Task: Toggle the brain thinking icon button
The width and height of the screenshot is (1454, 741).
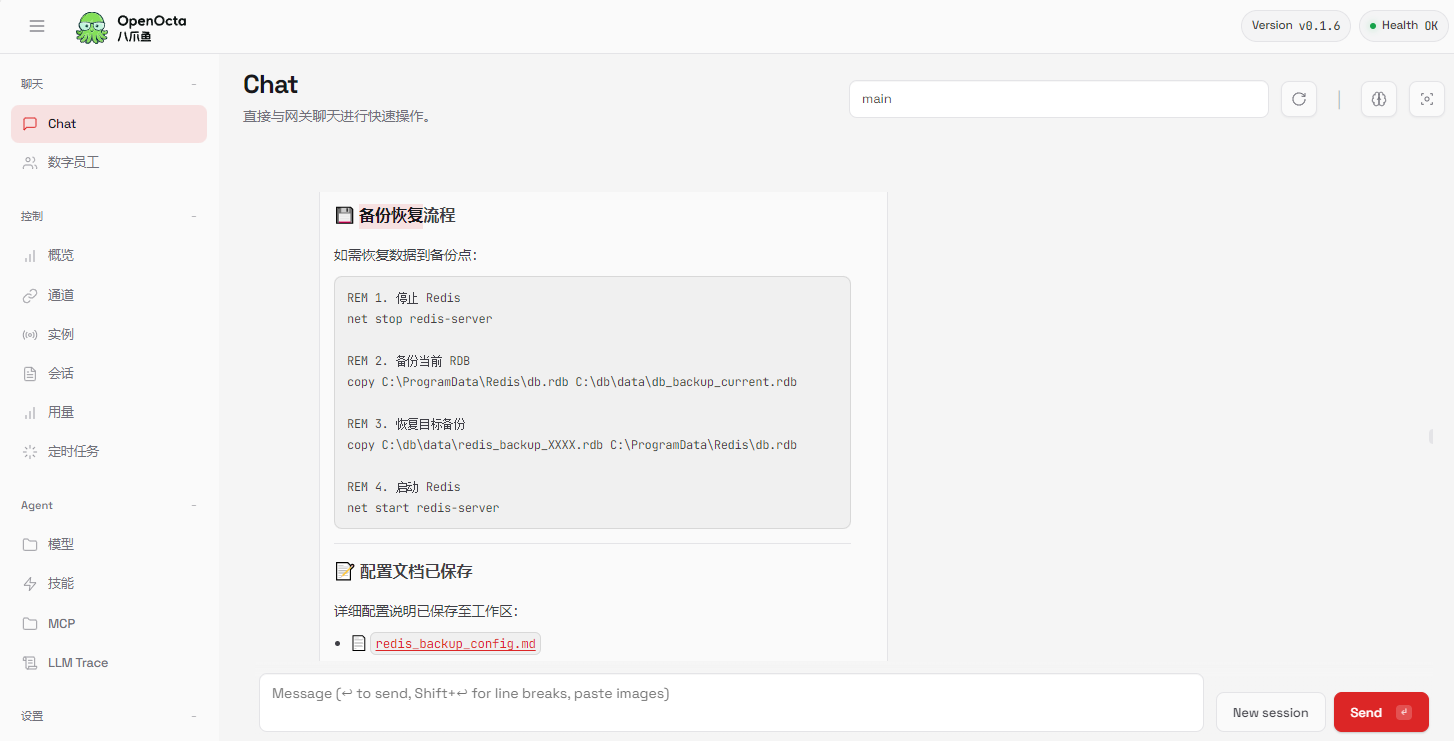Action: (x=1379, y=99)
